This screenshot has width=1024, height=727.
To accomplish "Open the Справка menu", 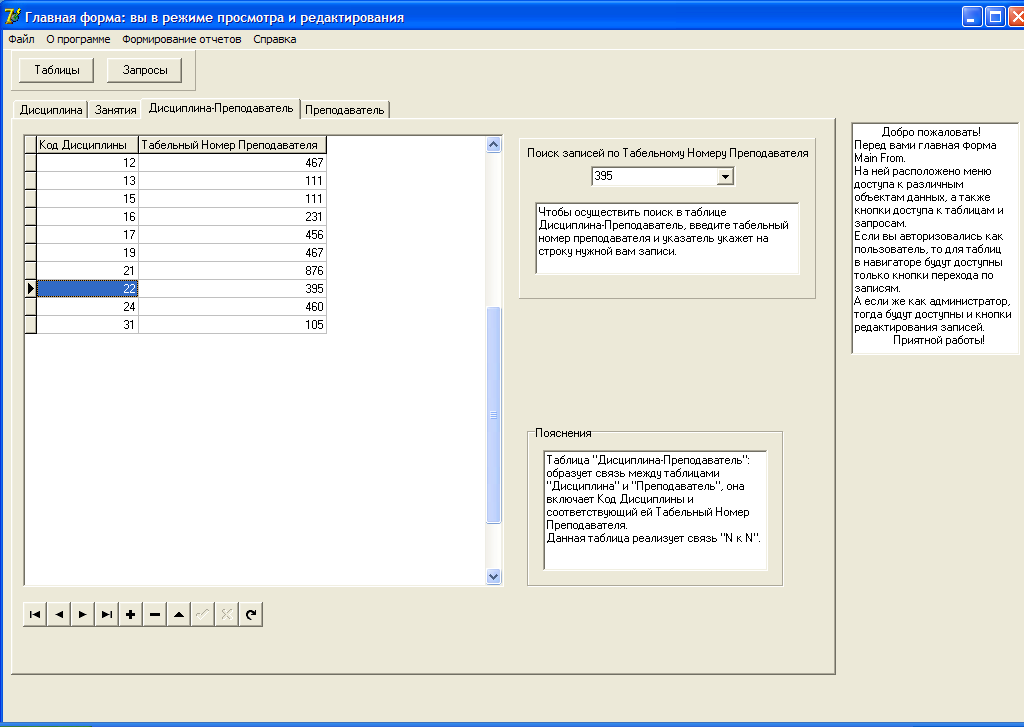I will click(275, 39).
